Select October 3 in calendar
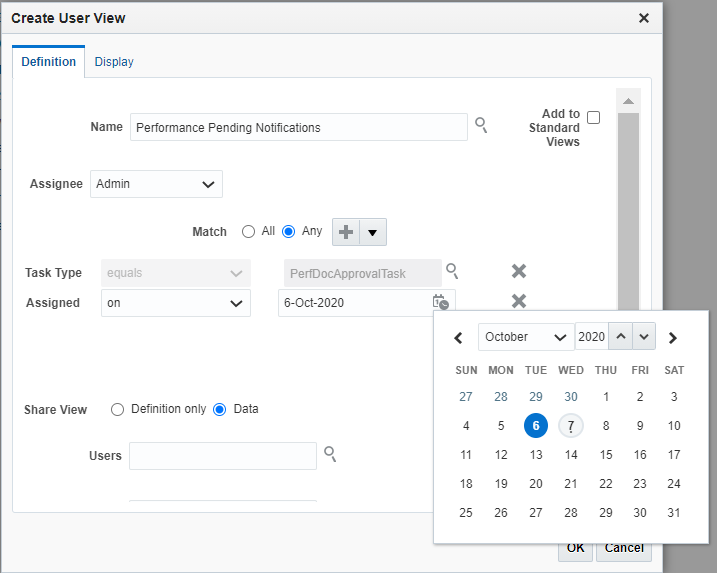The width and height of the screenshot is (717, 573). (674, 396)
